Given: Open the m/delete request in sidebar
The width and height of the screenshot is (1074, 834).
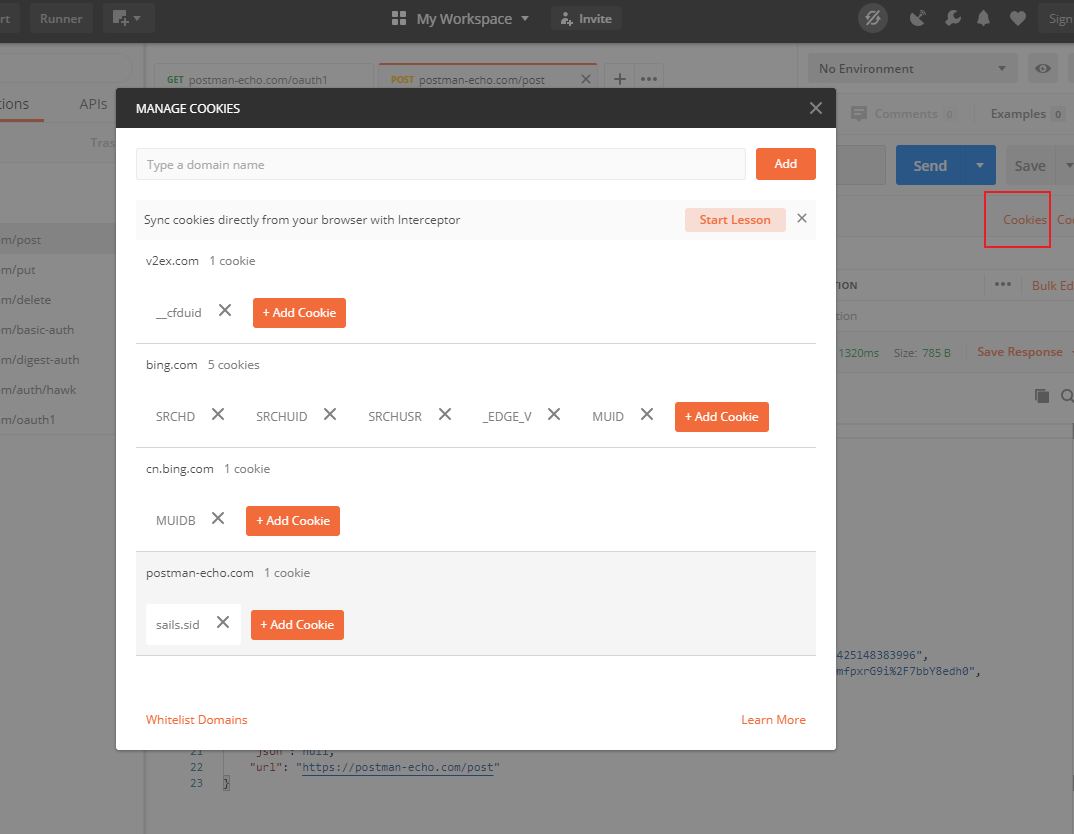Looking at the screenshot, I should [58, 300].
